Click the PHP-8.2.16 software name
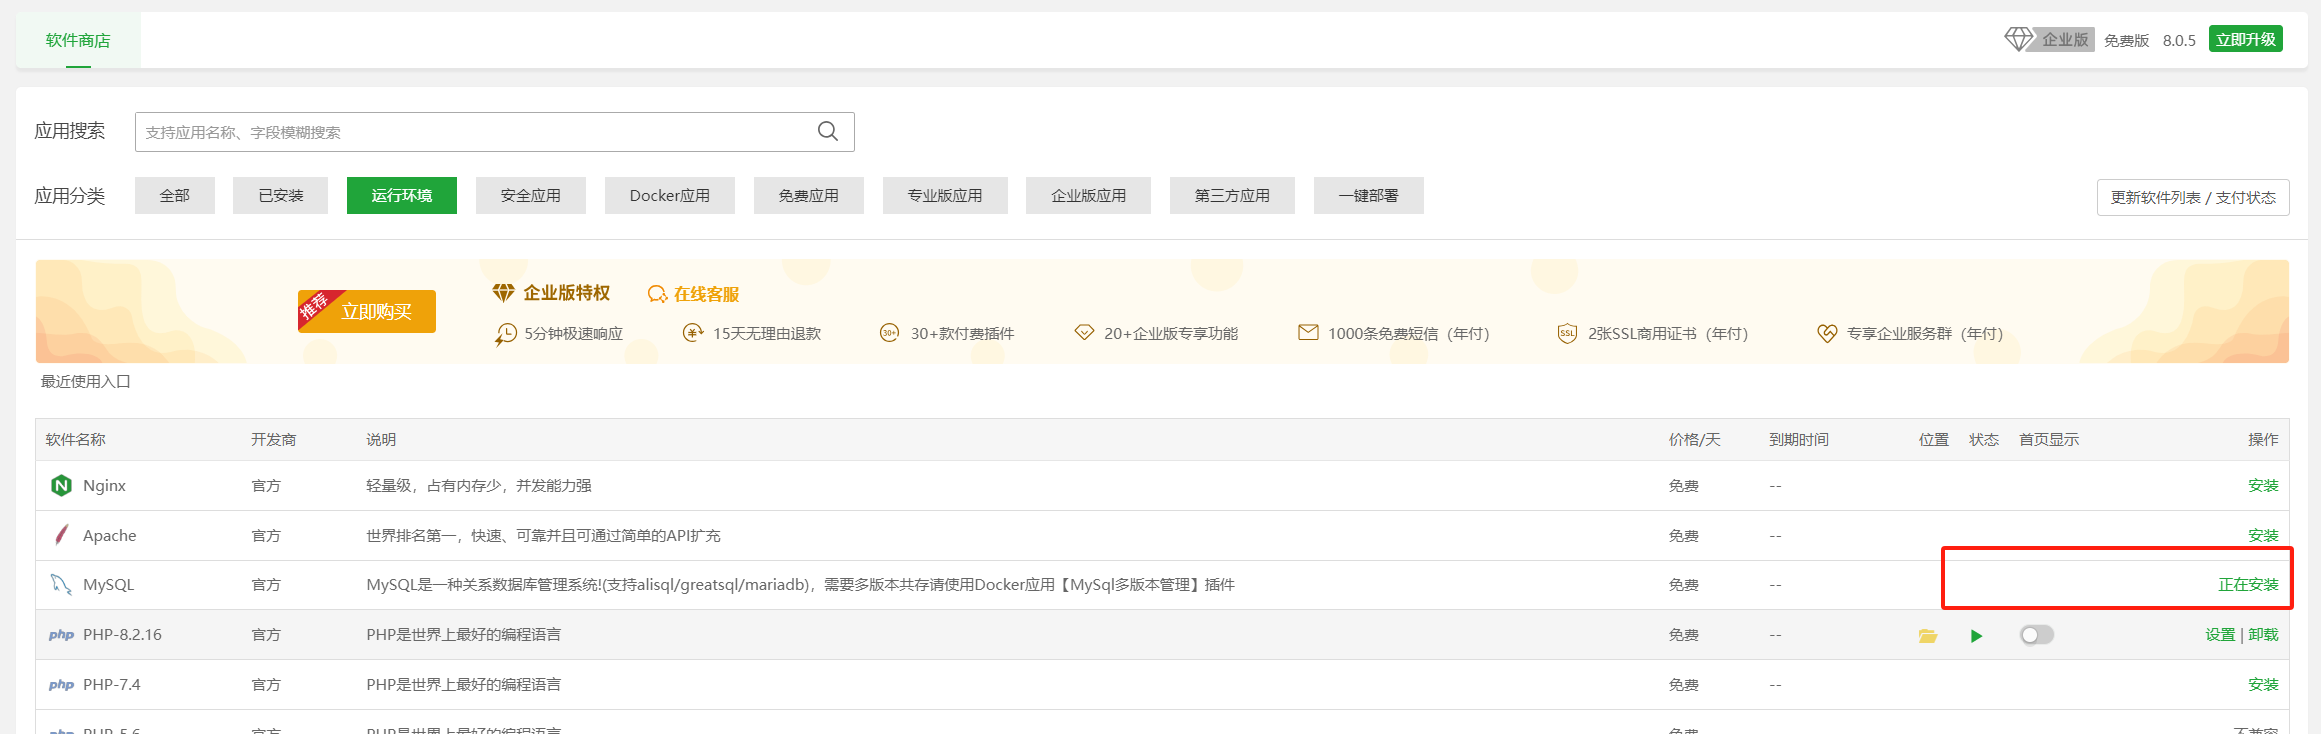 (122, 634)
